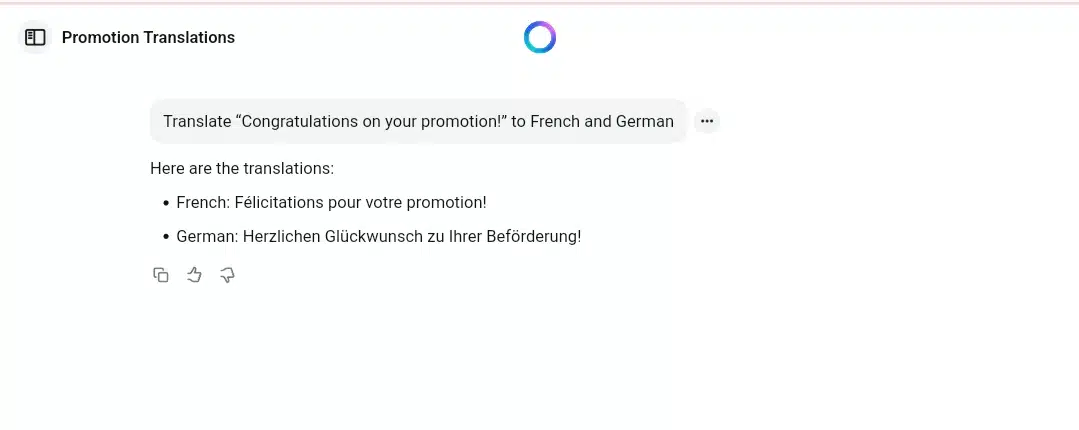The height and width of the screenshot is (430, 1079).
Task: Select the user prompt message bubble
Action: click(418, 121)
